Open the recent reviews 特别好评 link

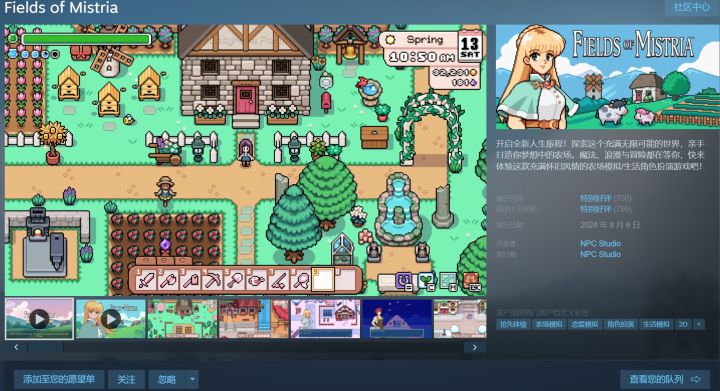pos(596,198)
